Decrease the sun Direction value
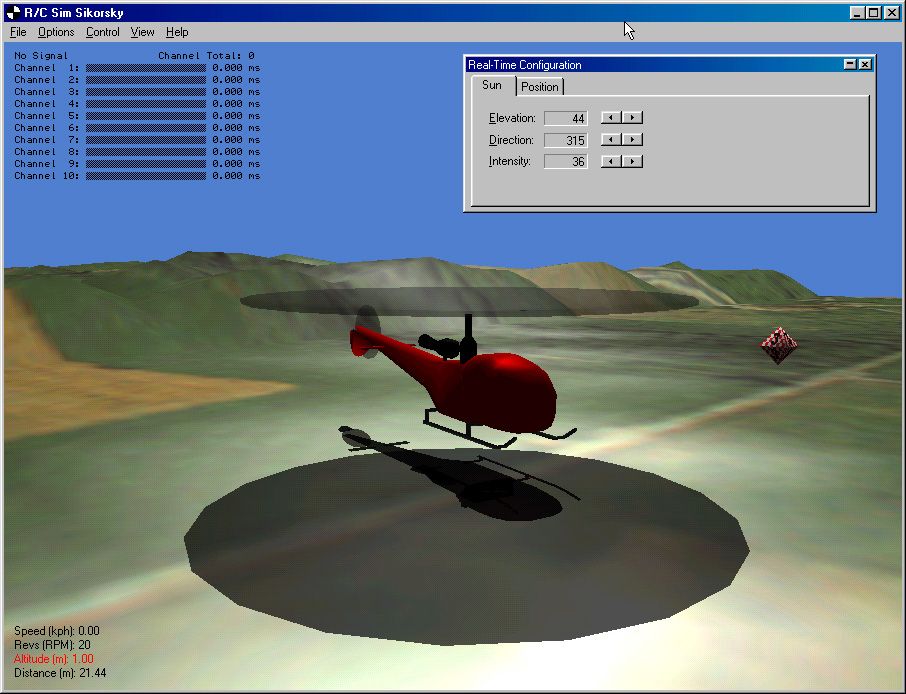The width and height of the screenshot is (906, 694). coord(612,139)
